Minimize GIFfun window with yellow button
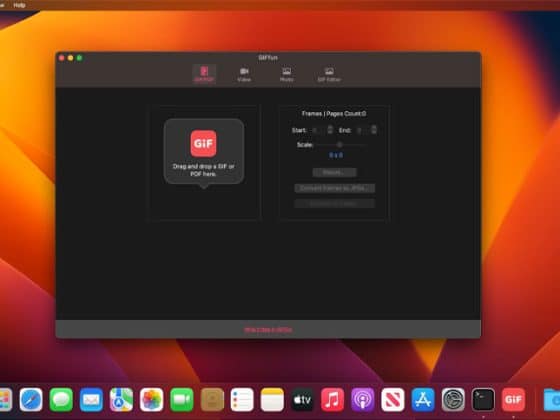 [x=70, y=58]
